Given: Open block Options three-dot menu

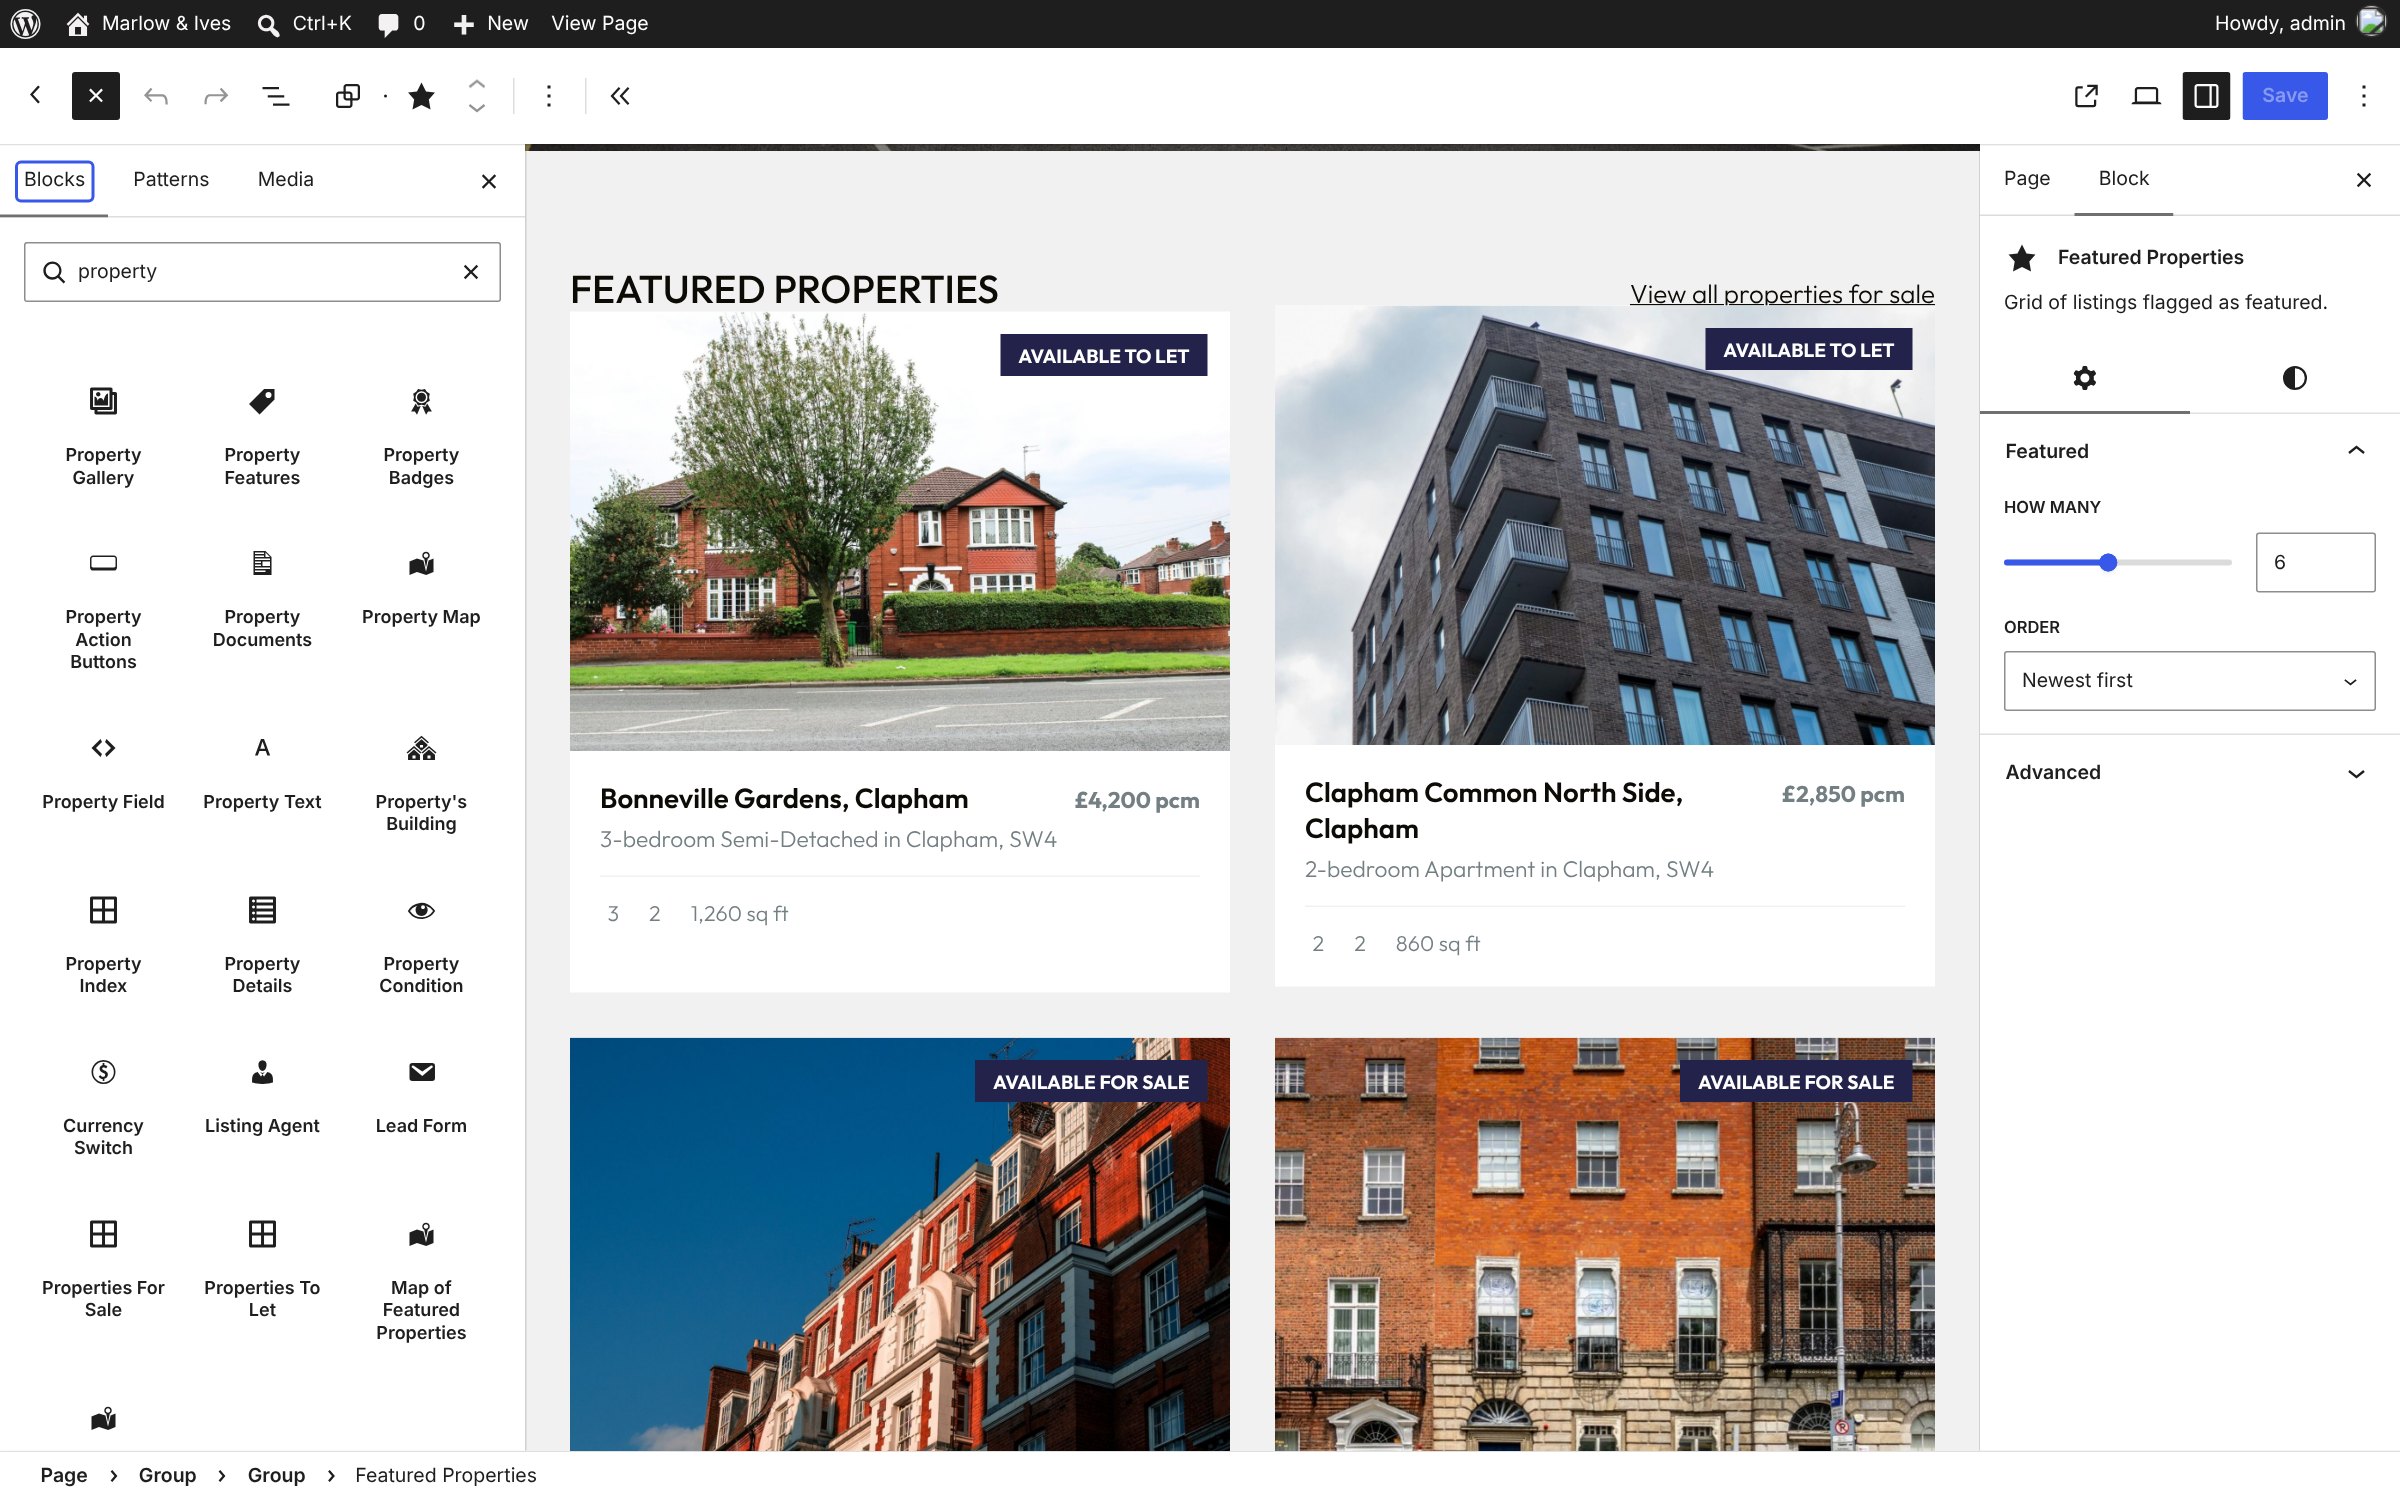Looking at the screenshot, I should click(548, 96).
